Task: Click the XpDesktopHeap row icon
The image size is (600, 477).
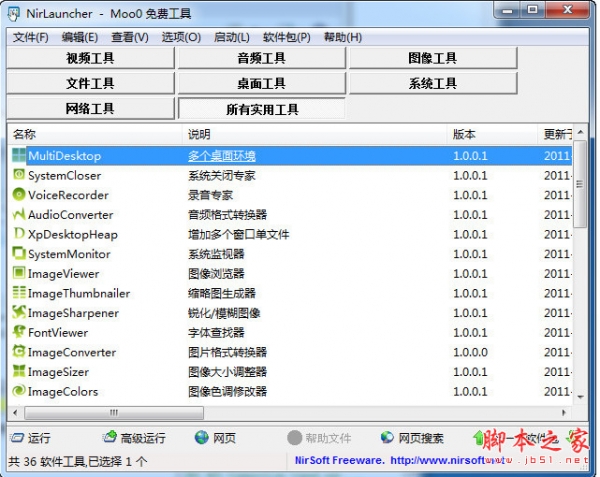Action: point(18,233)
